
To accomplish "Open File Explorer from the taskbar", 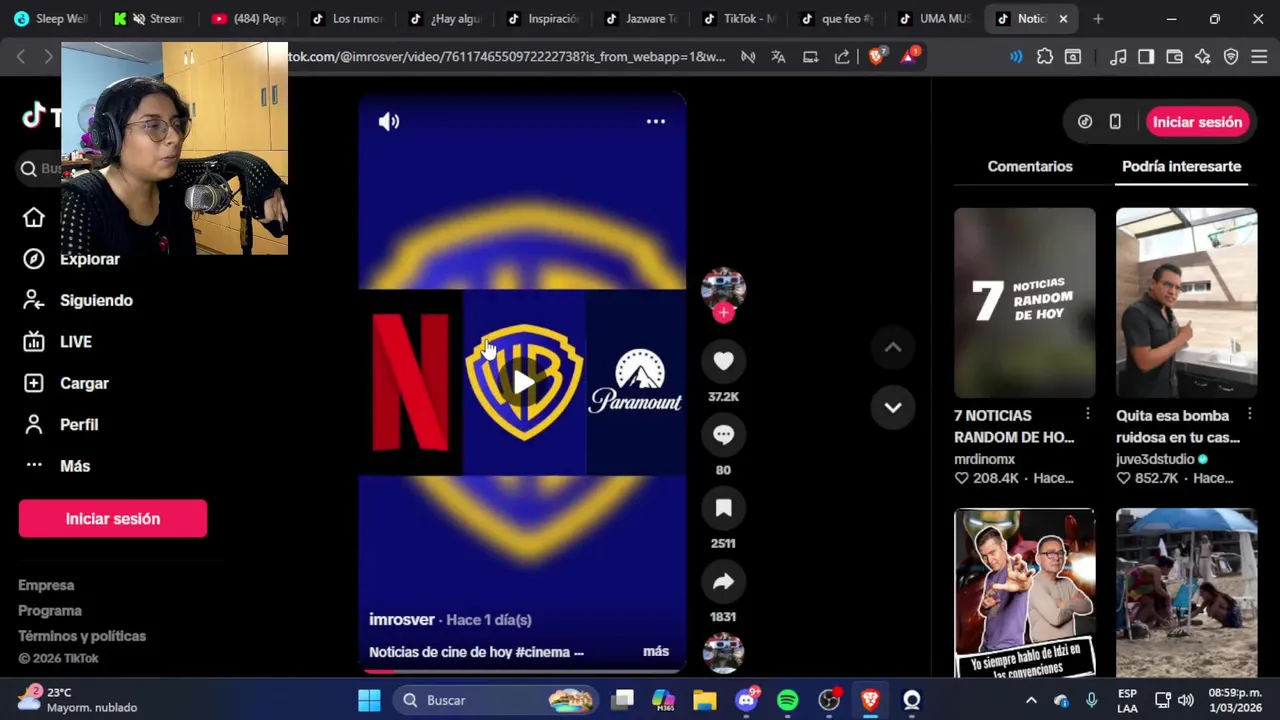I will (x=705, y=700).
